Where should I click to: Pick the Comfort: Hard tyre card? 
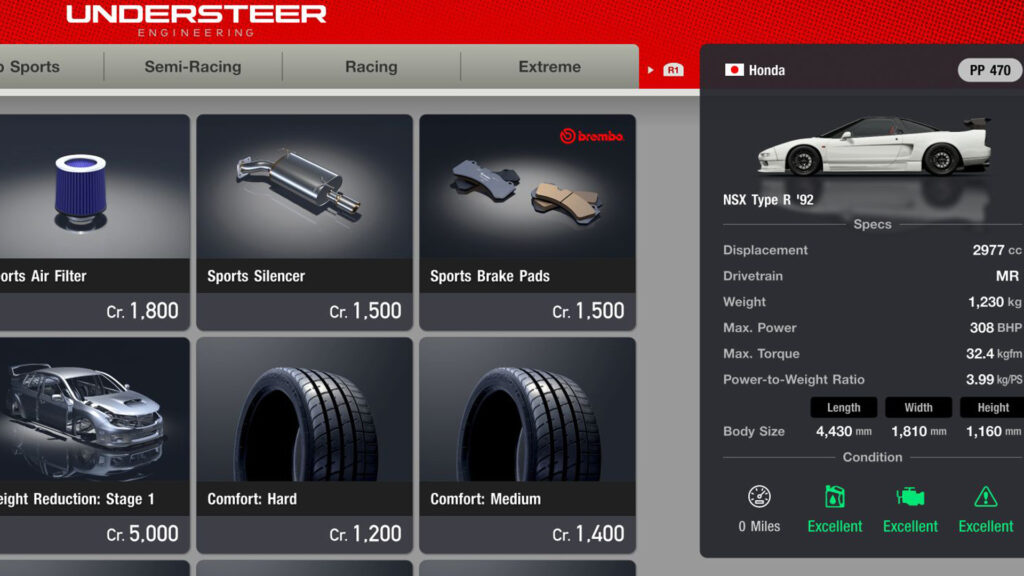point(304,445)
